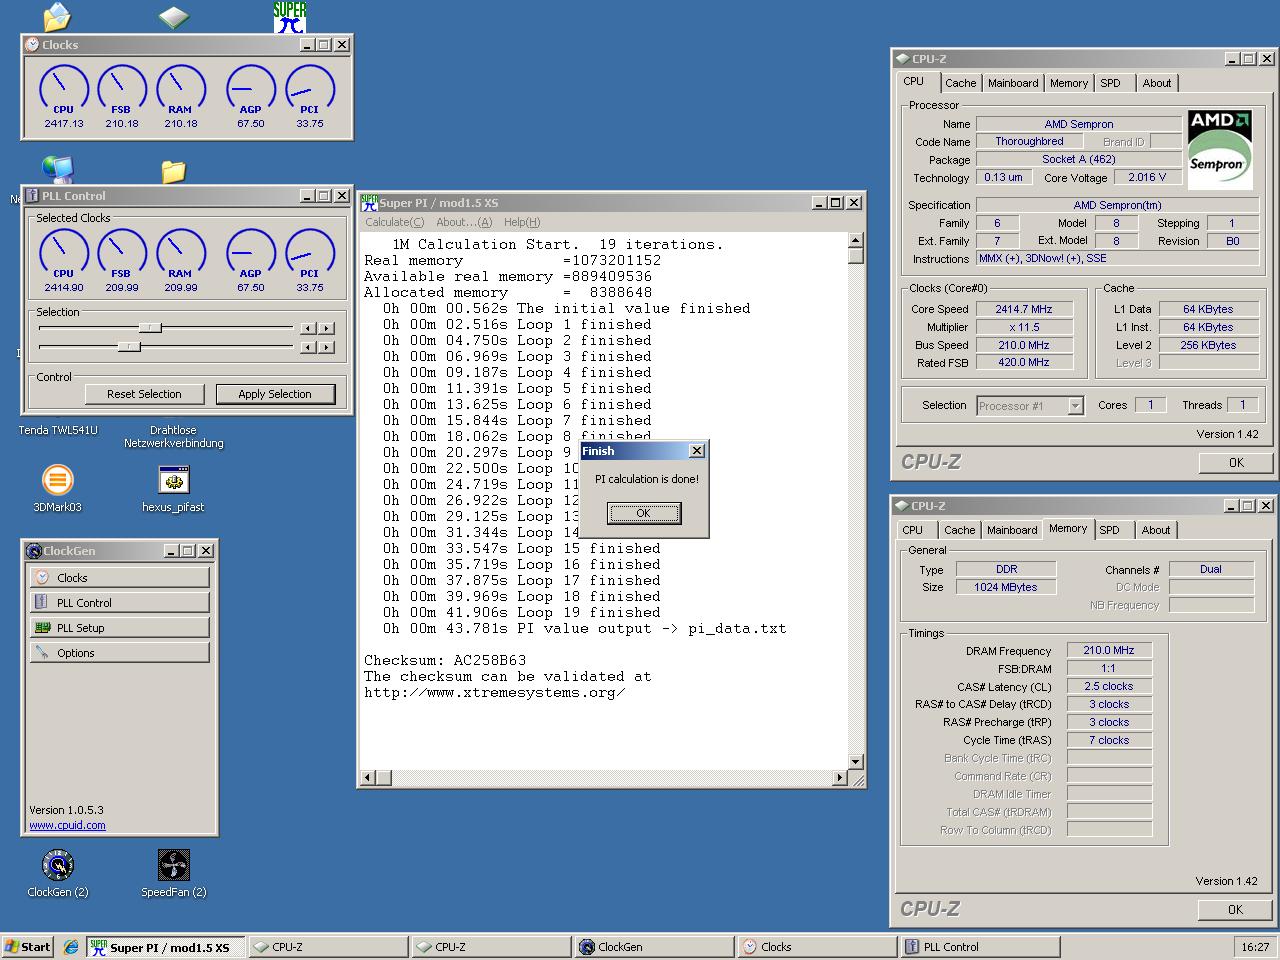The height and width of the screenshot is (960, 1280).
Task: Switch to About tab in upper CPU-Z
Action: pyautogui.click(x=1157, y=83)
